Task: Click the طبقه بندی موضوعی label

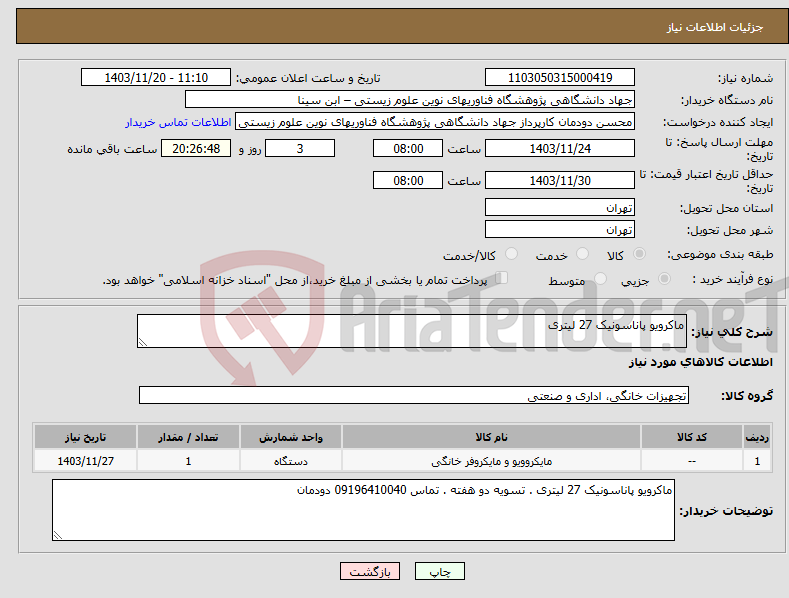Action: click(x=720, y=254)
